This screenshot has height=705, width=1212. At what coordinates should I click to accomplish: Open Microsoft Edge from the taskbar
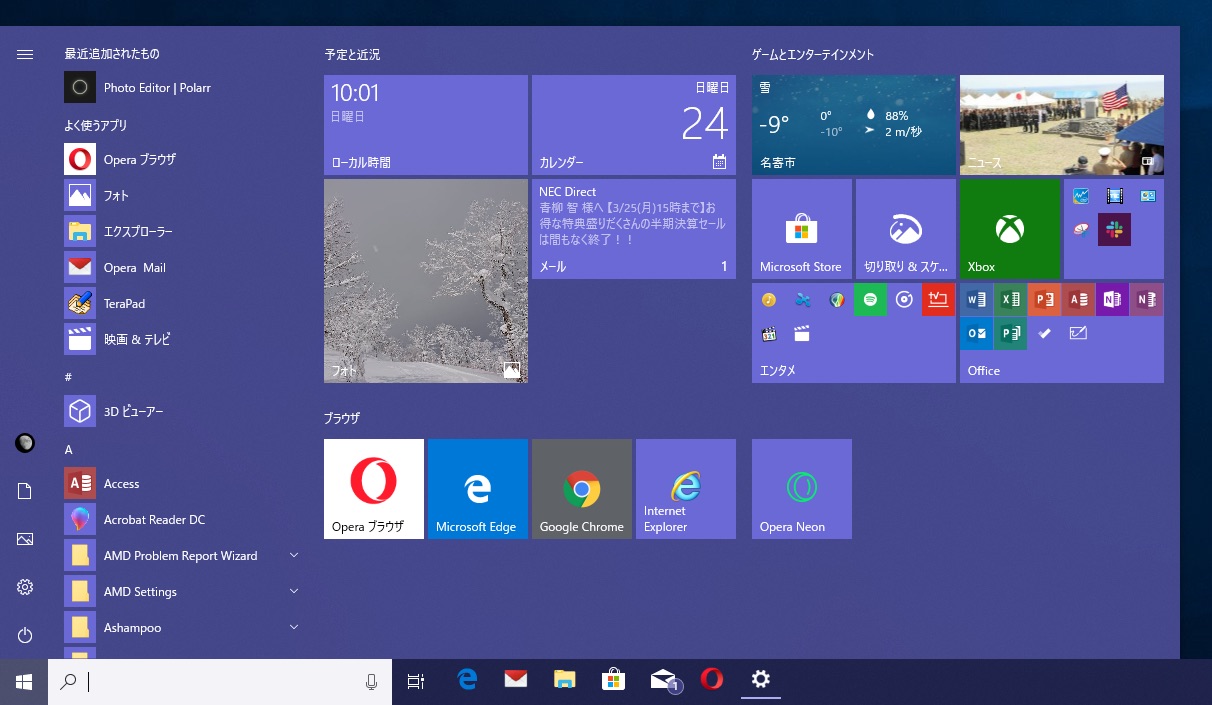click(467, 681)
